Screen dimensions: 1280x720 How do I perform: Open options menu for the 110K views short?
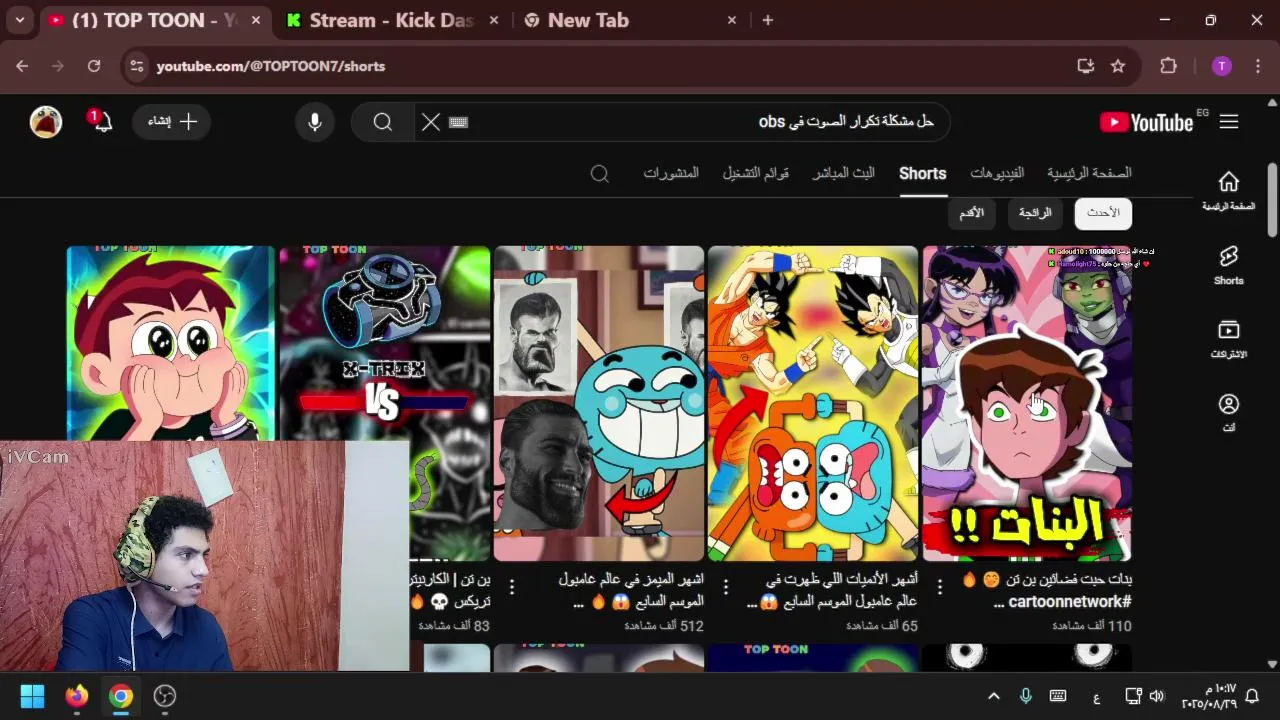coord(940,586)
